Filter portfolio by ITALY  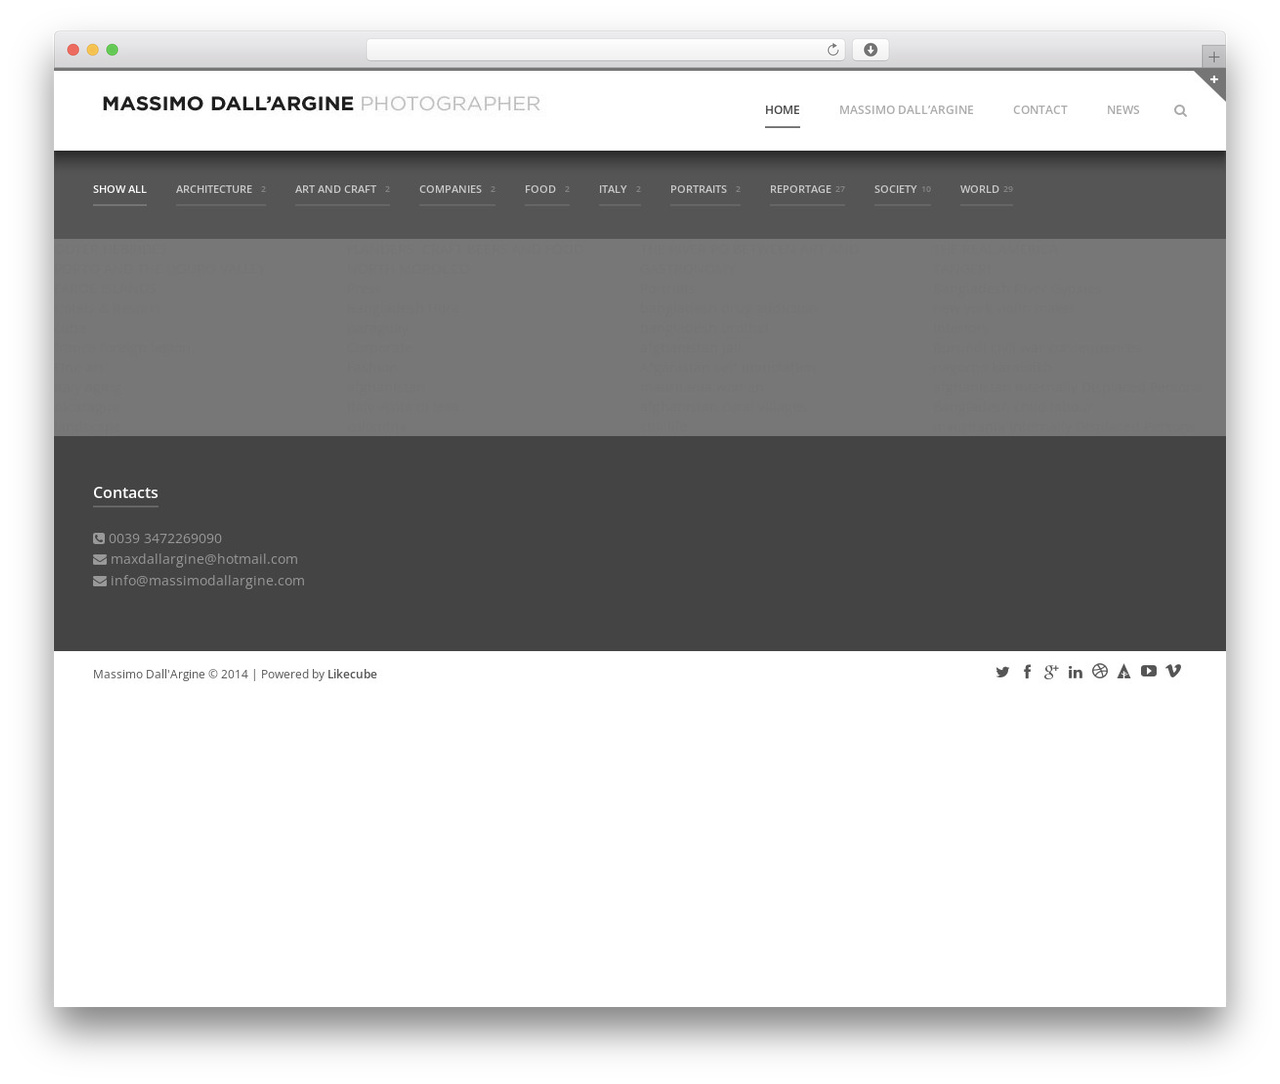620,189
